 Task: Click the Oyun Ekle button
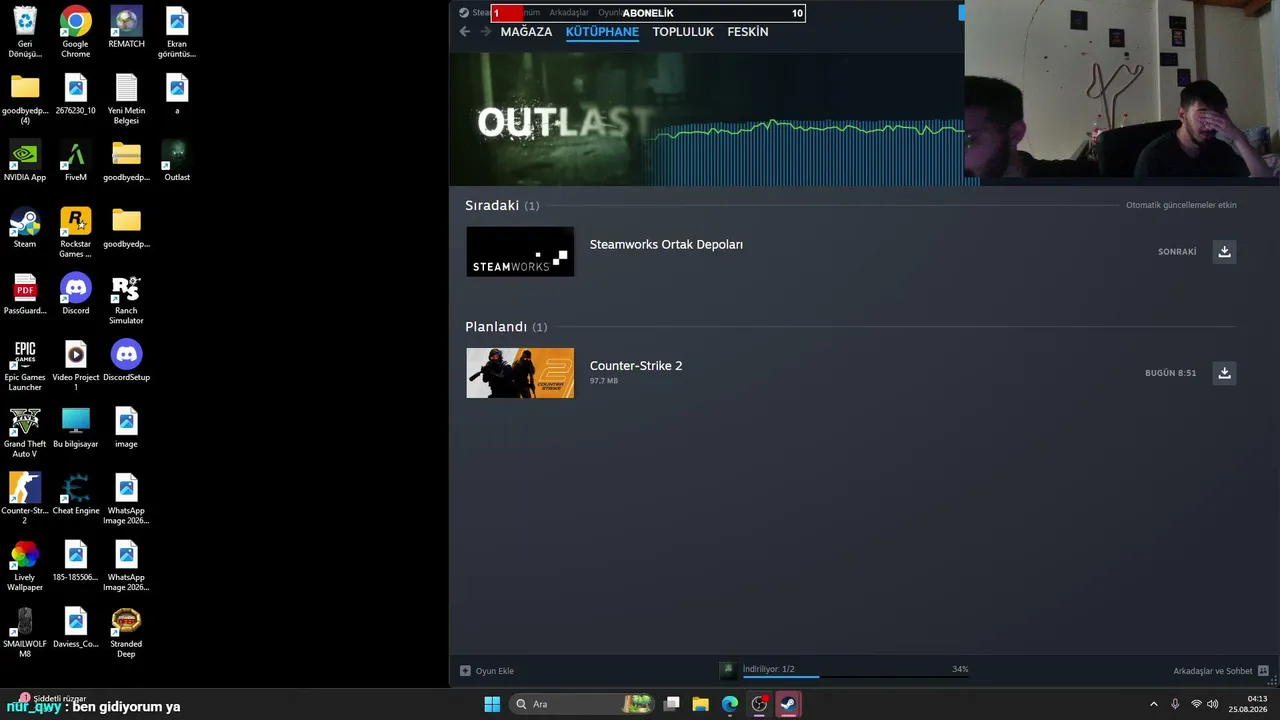487,670
